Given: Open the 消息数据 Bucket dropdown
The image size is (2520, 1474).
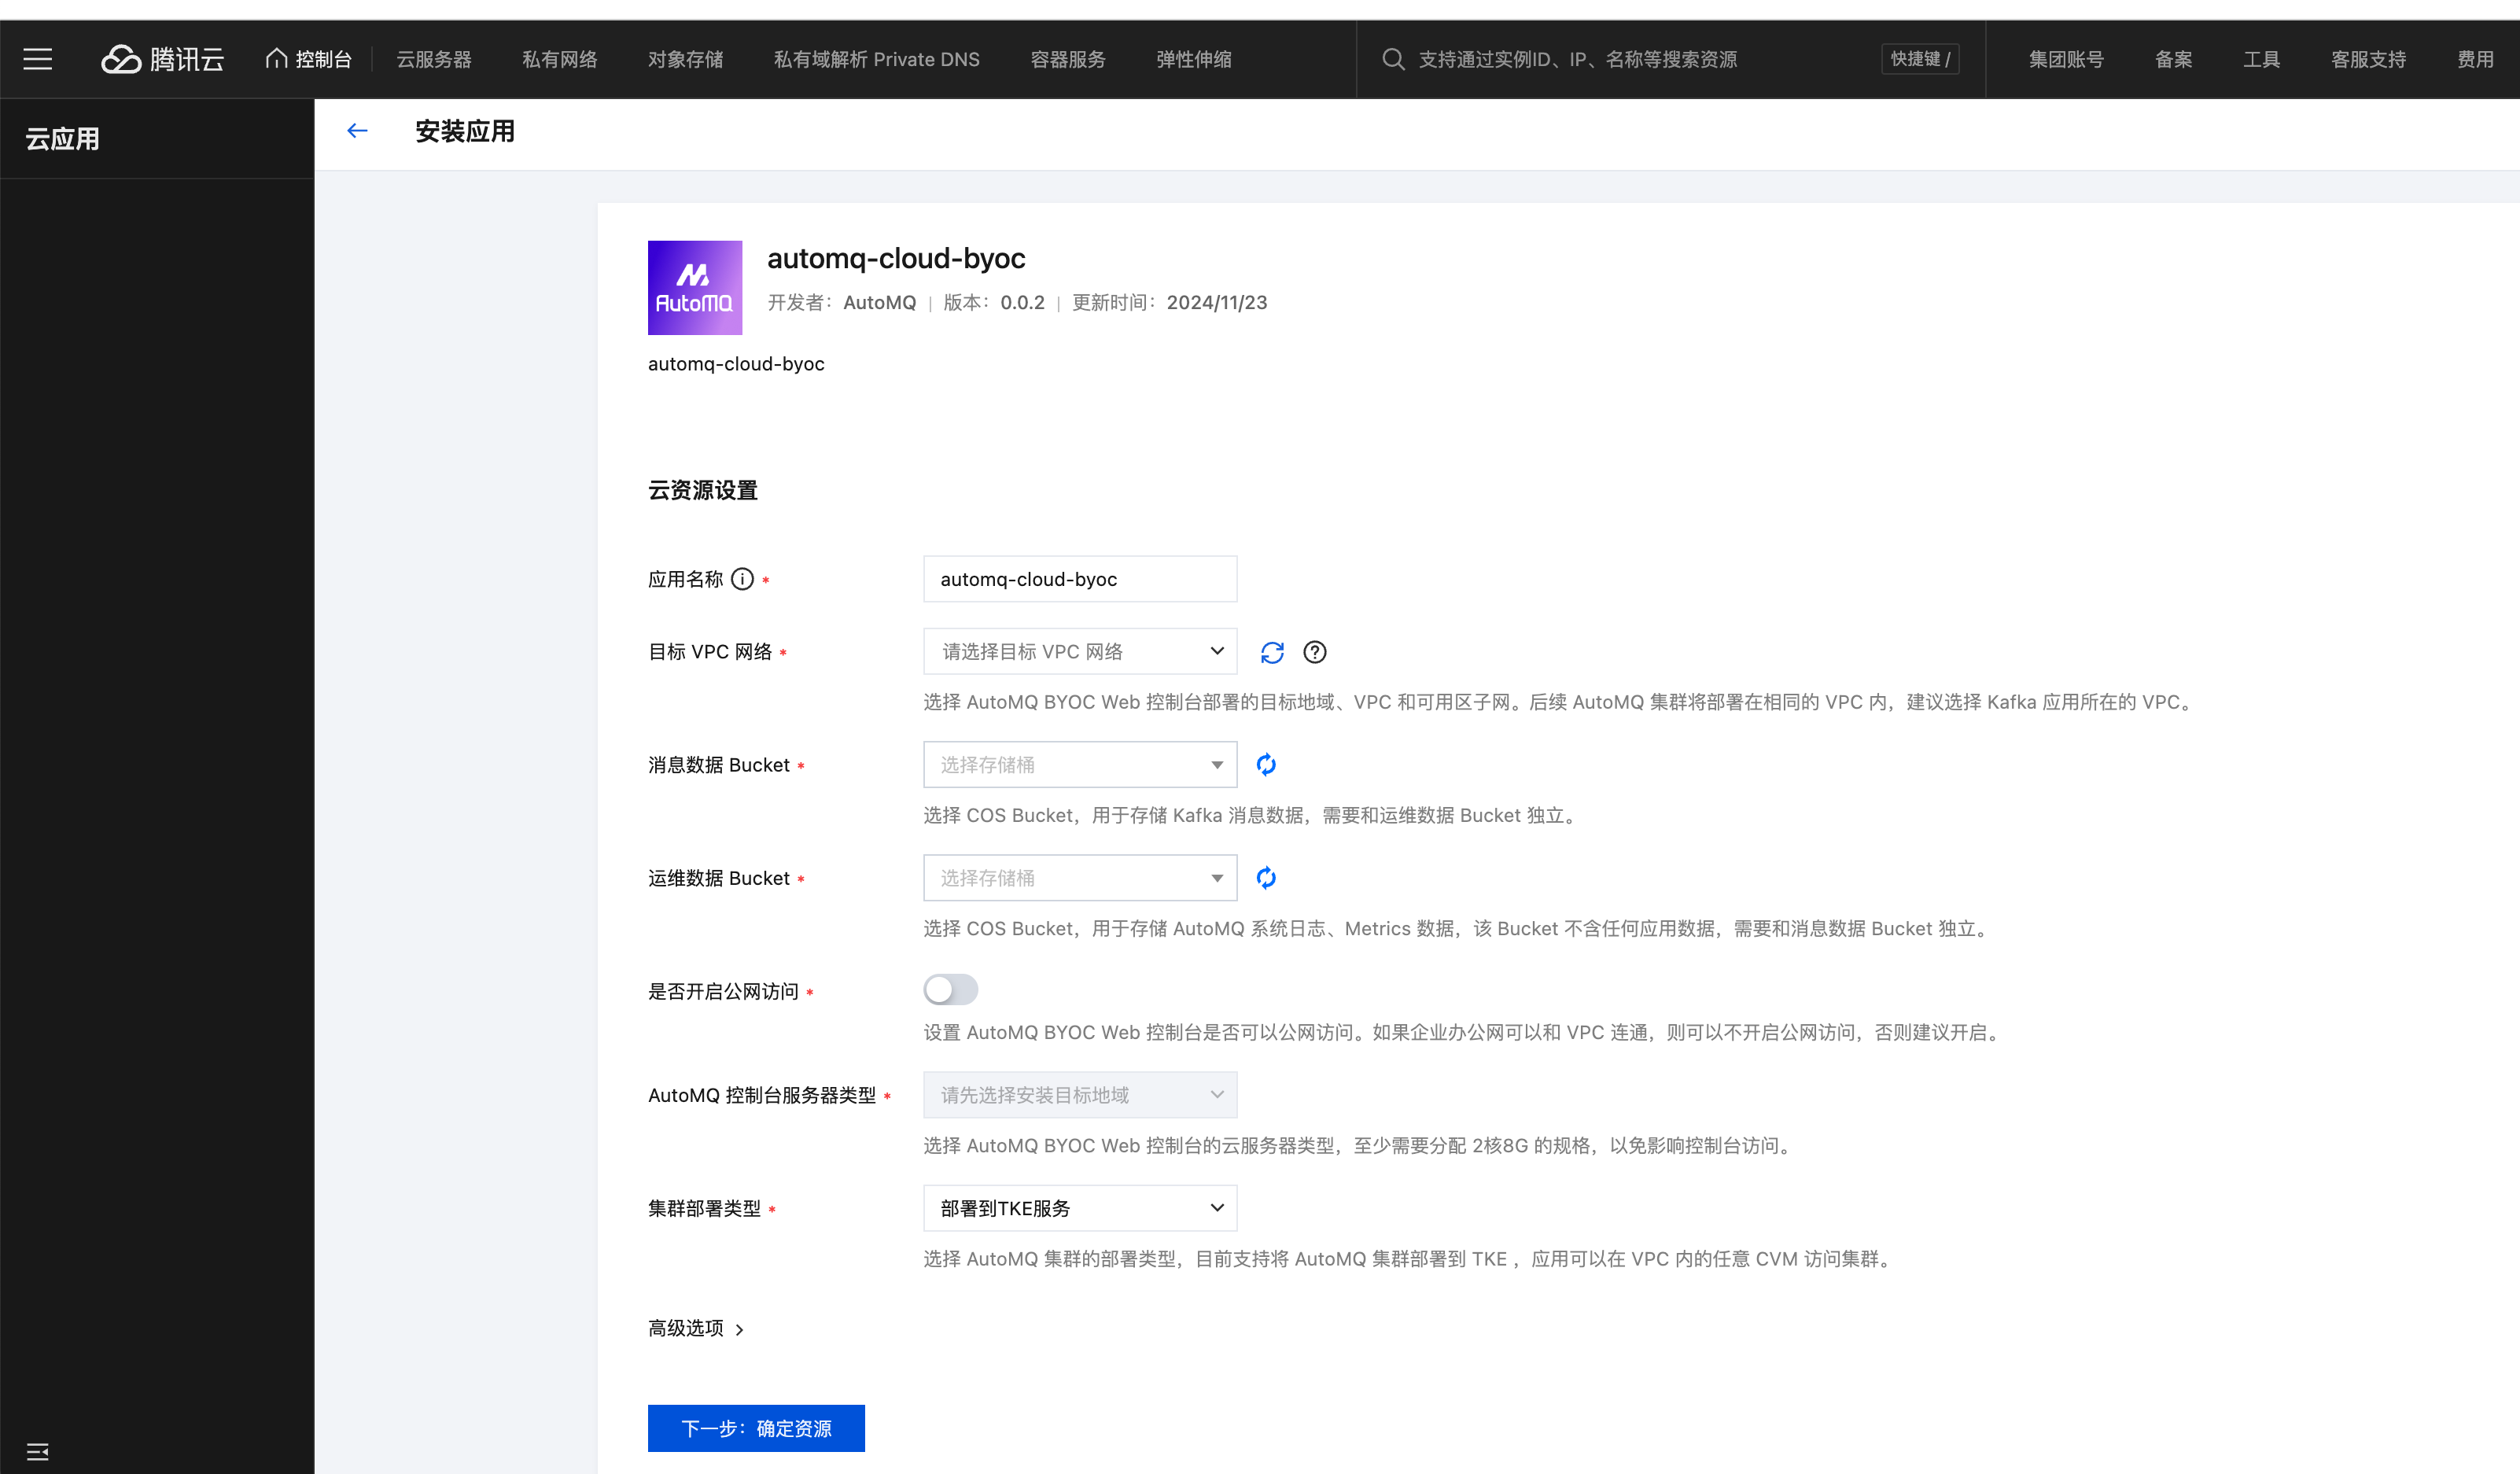Looking at the screenshot, I should pos(1080,765).
